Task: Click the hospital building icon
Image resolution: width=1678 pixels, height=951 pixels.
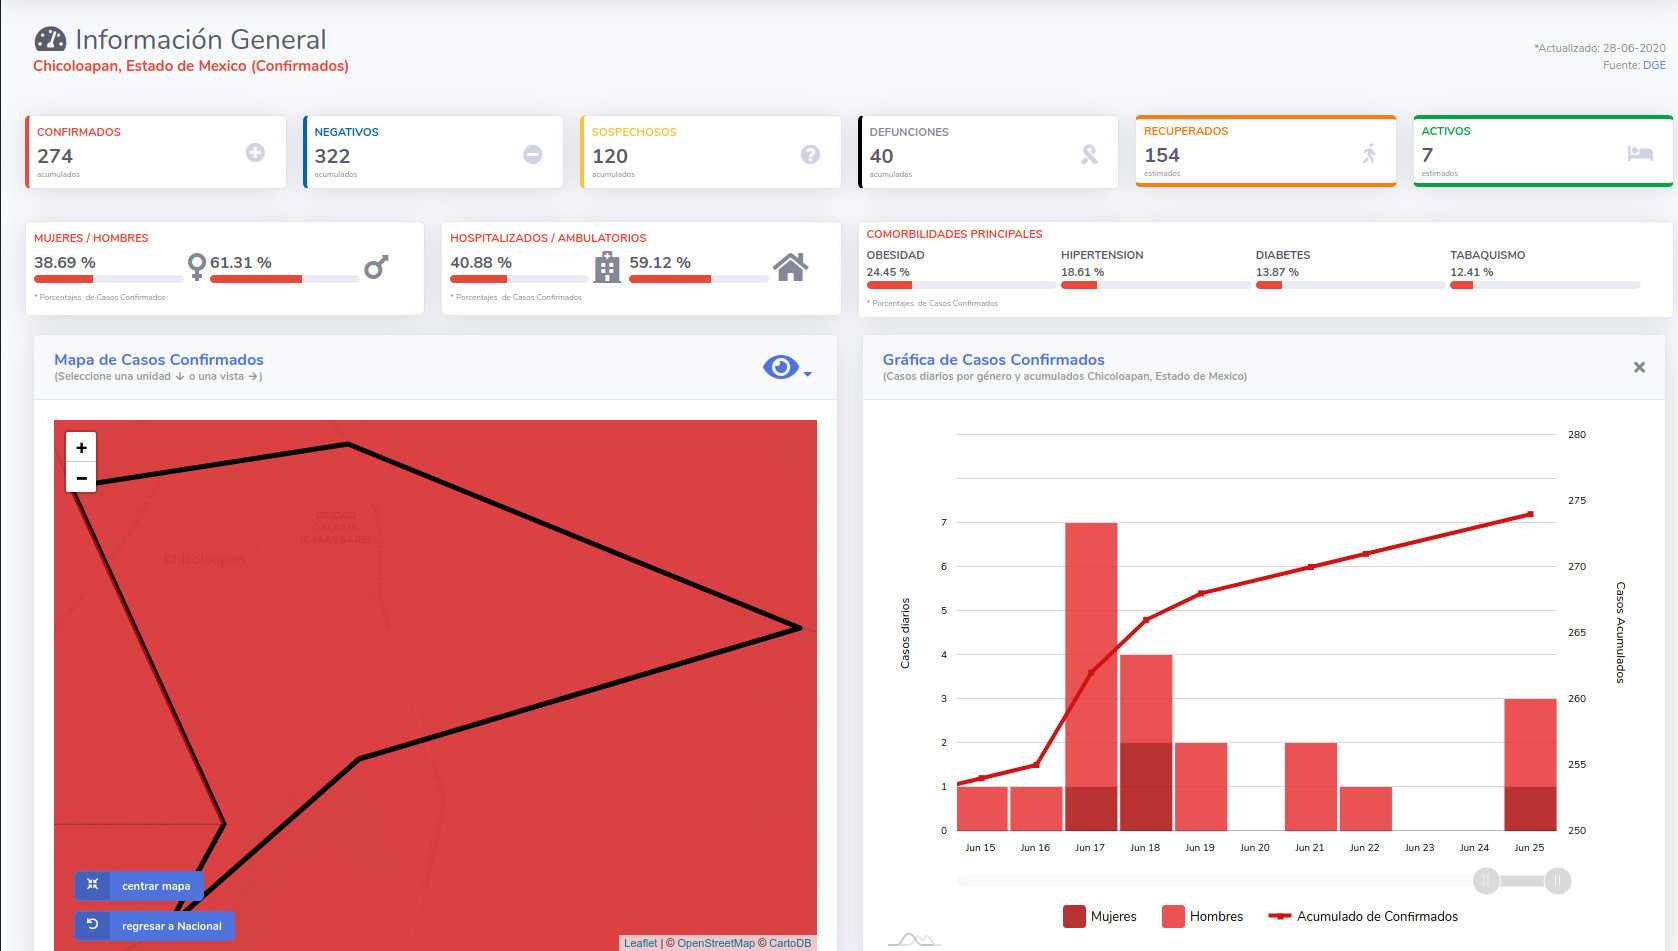Action: pyautogui.click(x=607, y=267)
